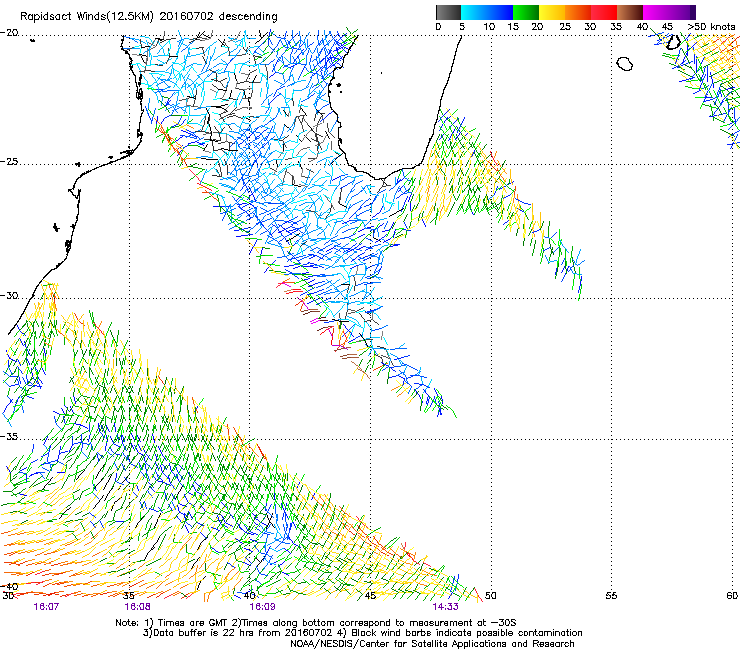This screenshot has height=650, width=740.
Task: Click the latitude label '-35'
Action: 9,437
